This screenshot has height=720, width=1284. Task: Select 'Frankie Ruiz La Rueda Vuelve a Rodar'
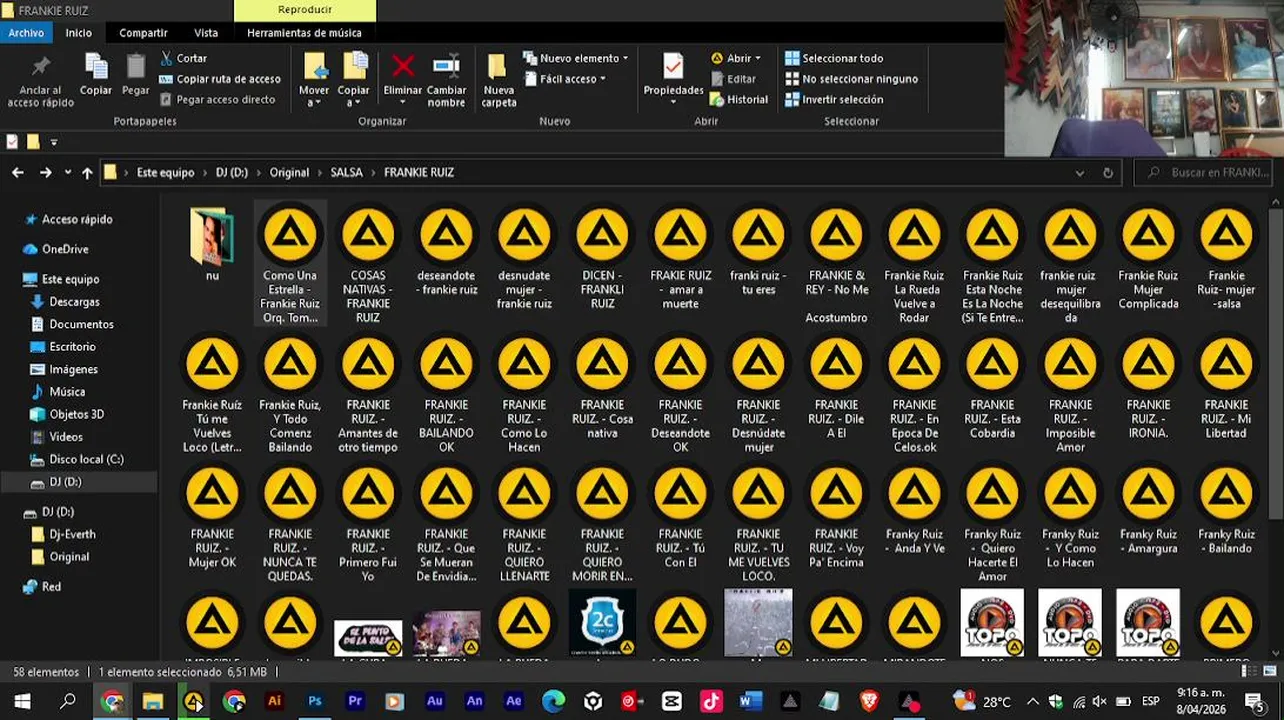click(x=914, y=262)
